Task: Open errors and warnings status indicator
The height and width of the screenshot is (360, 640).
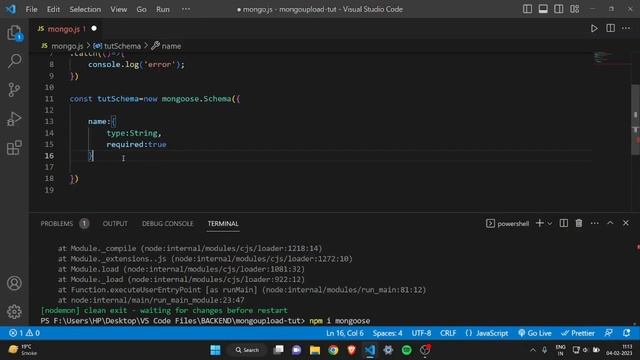Action: [x=24, y=333]
